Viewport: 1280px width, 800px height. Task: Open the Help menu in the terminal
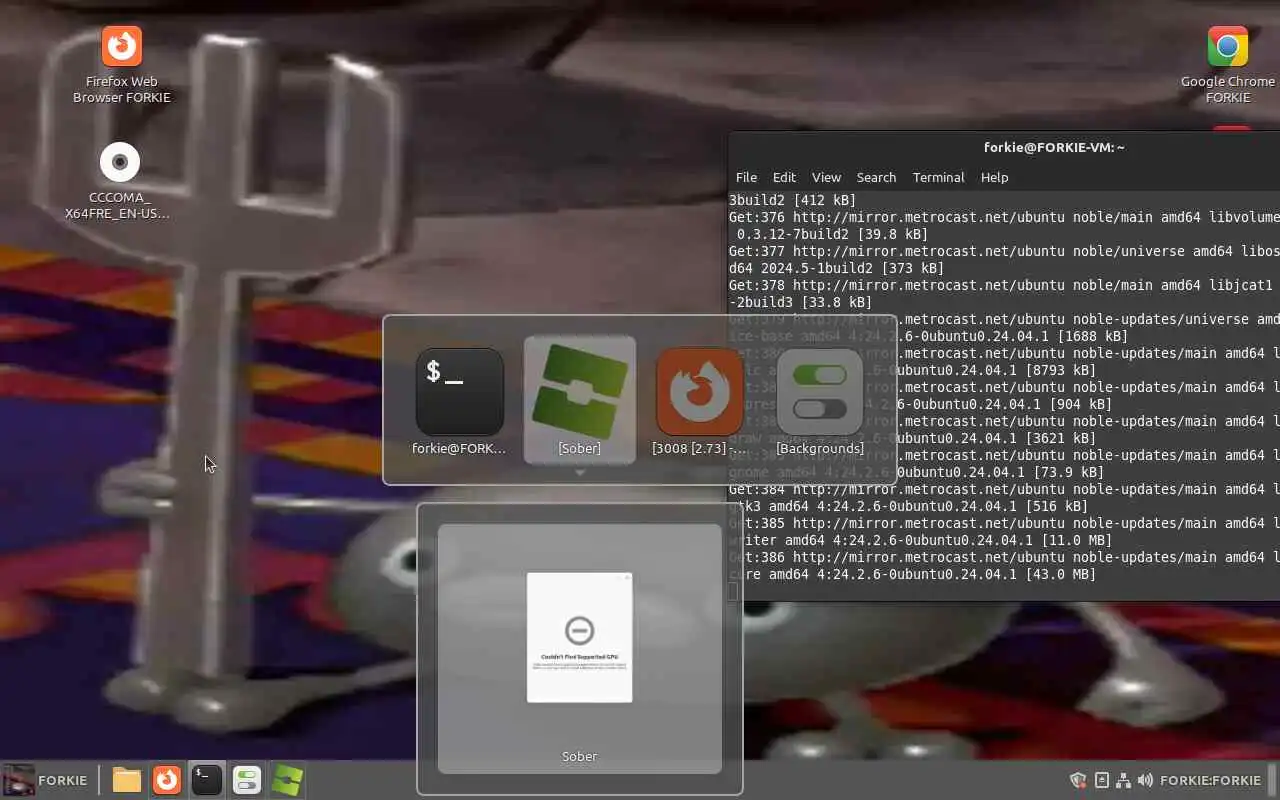(994, 177)
